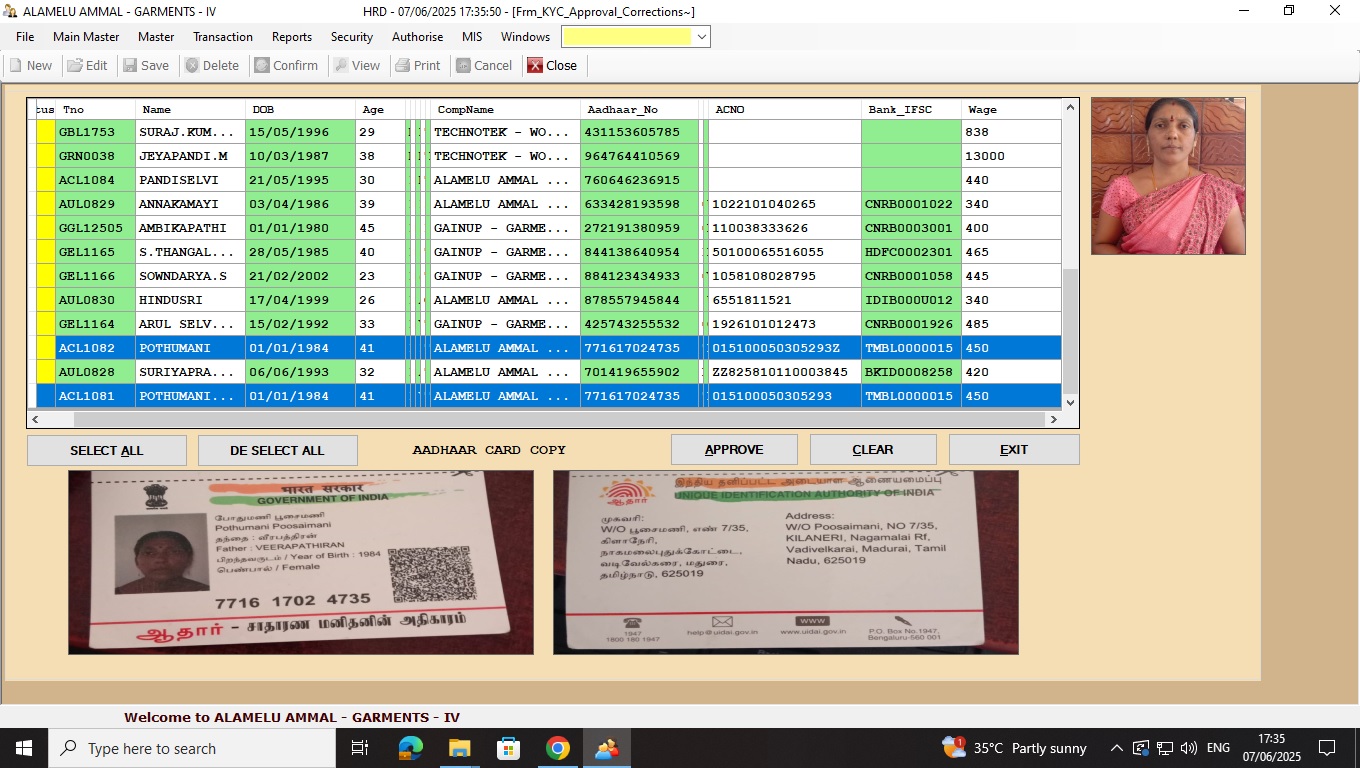Screen dimensions: 1360x768
Task: Click the Edit toolbar icon
Action: [75, 65]
